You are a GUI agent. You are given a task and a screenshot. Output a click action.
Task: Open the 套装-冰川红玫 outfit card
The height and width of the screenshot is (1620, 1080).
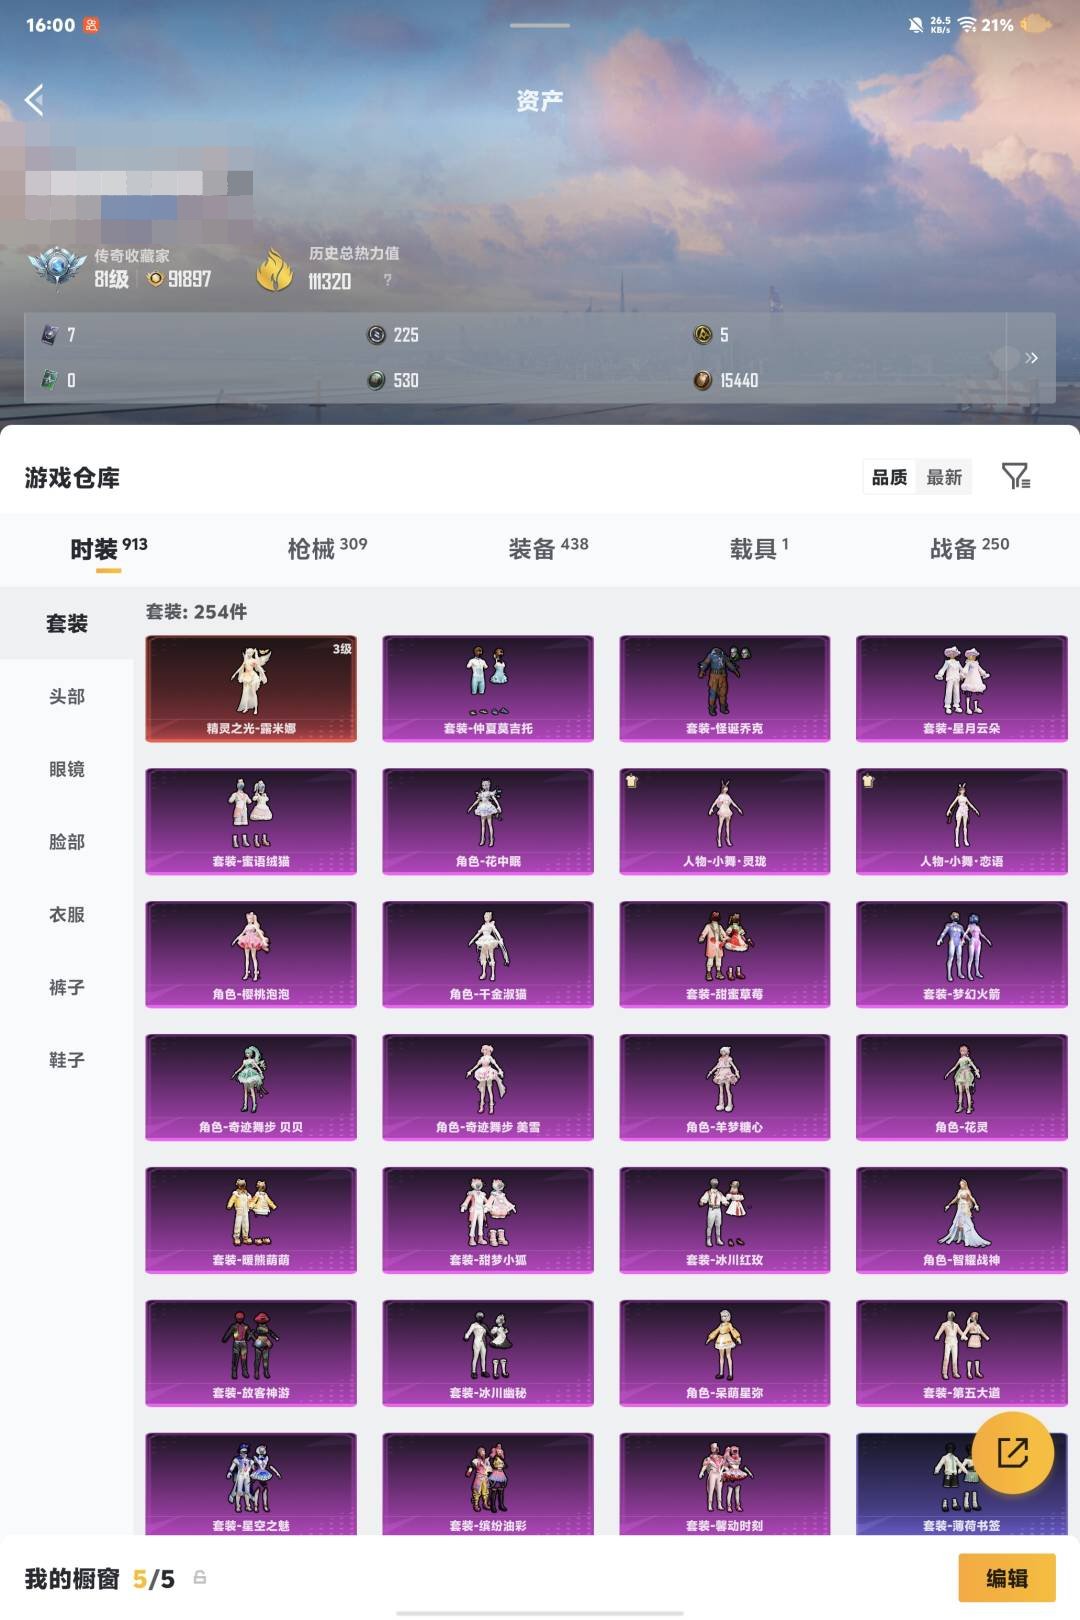tap(725, 1221)
